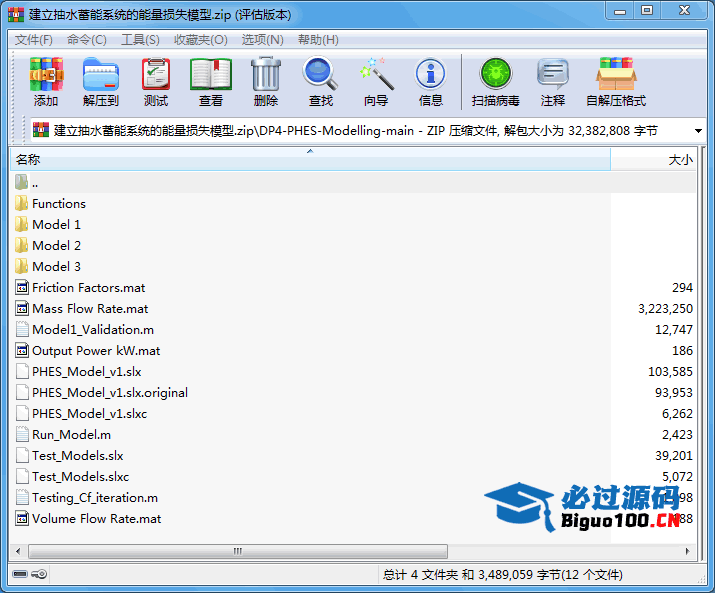715x593 pixels.
Task: Click the drive icon in status bar
Action: (20, 574)
